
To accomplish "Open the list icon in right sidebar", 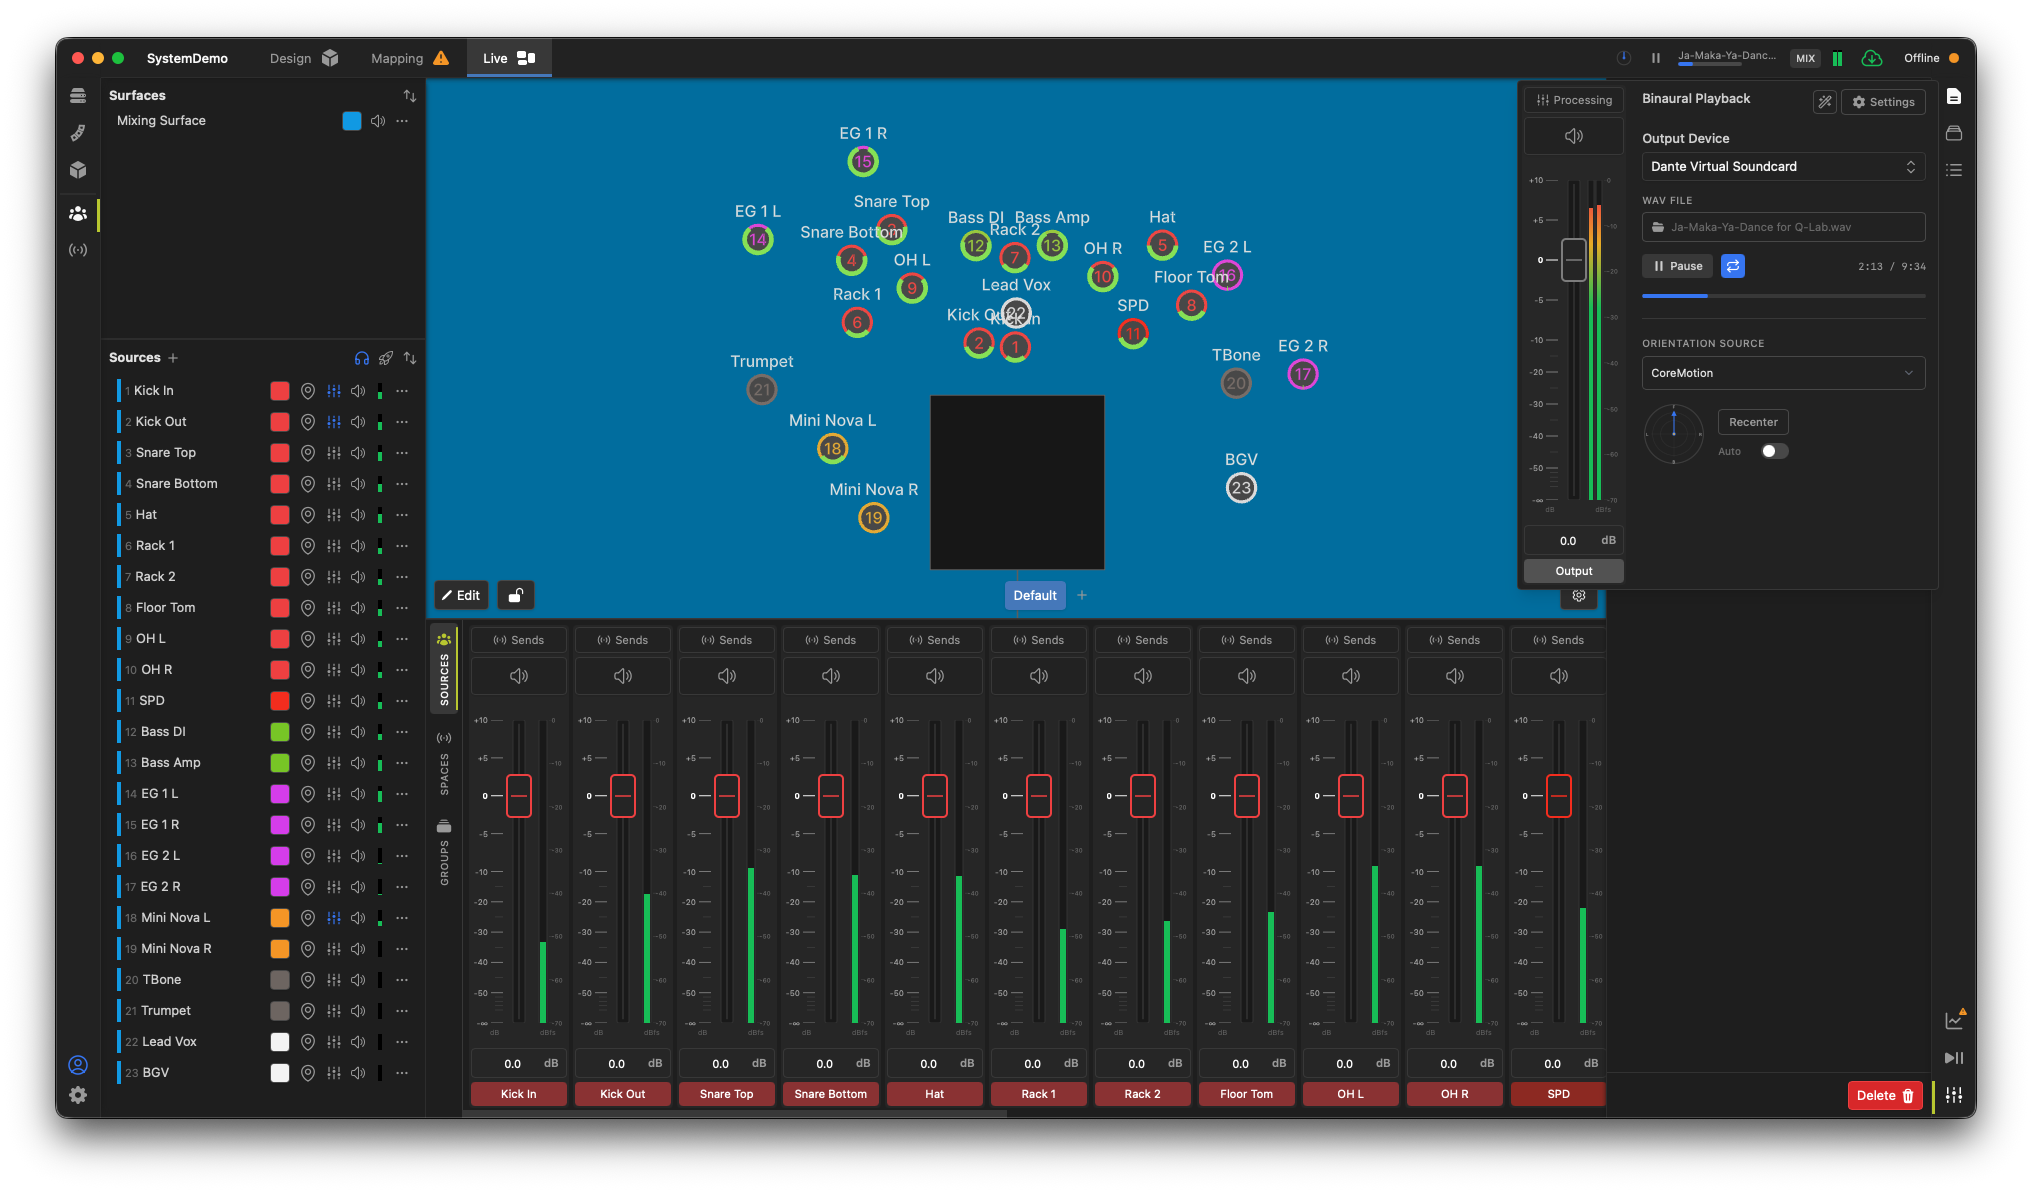I will [1954, 170].
